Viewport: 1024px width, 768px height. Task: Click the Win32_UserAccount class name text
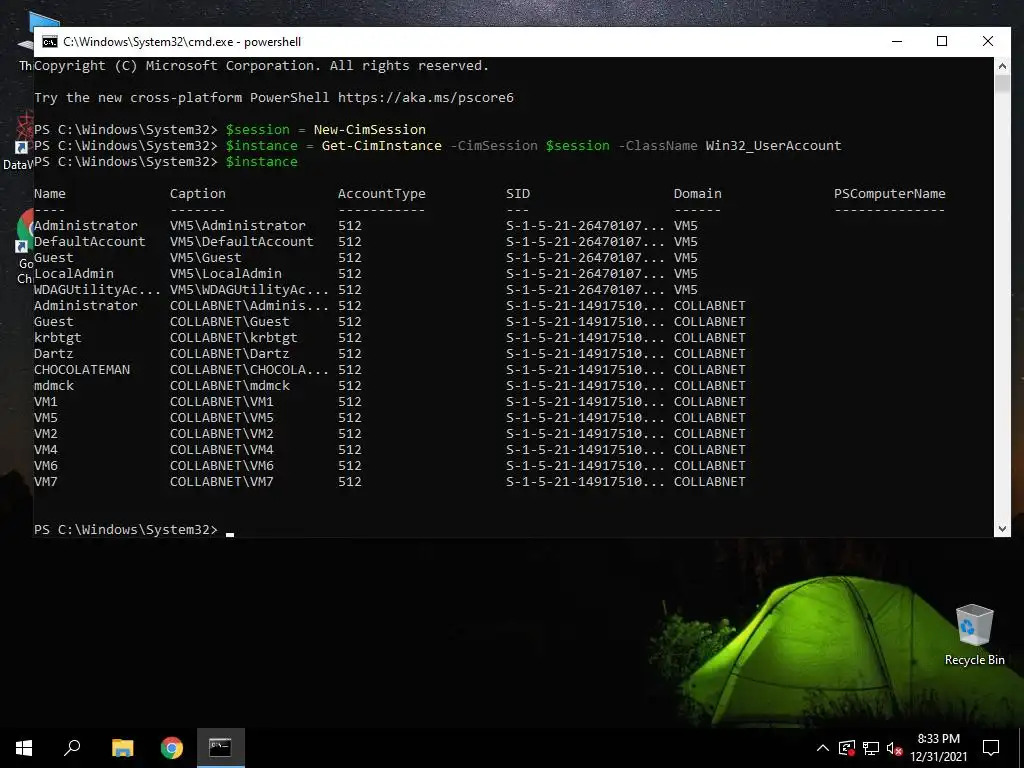[x=773, y=146]
